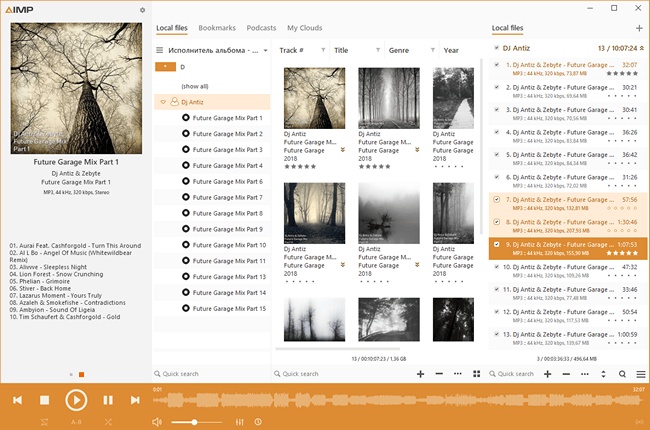Toggle shuffle playback mode
This screenshot has width=650, height=430.
[x=107, y=422]
